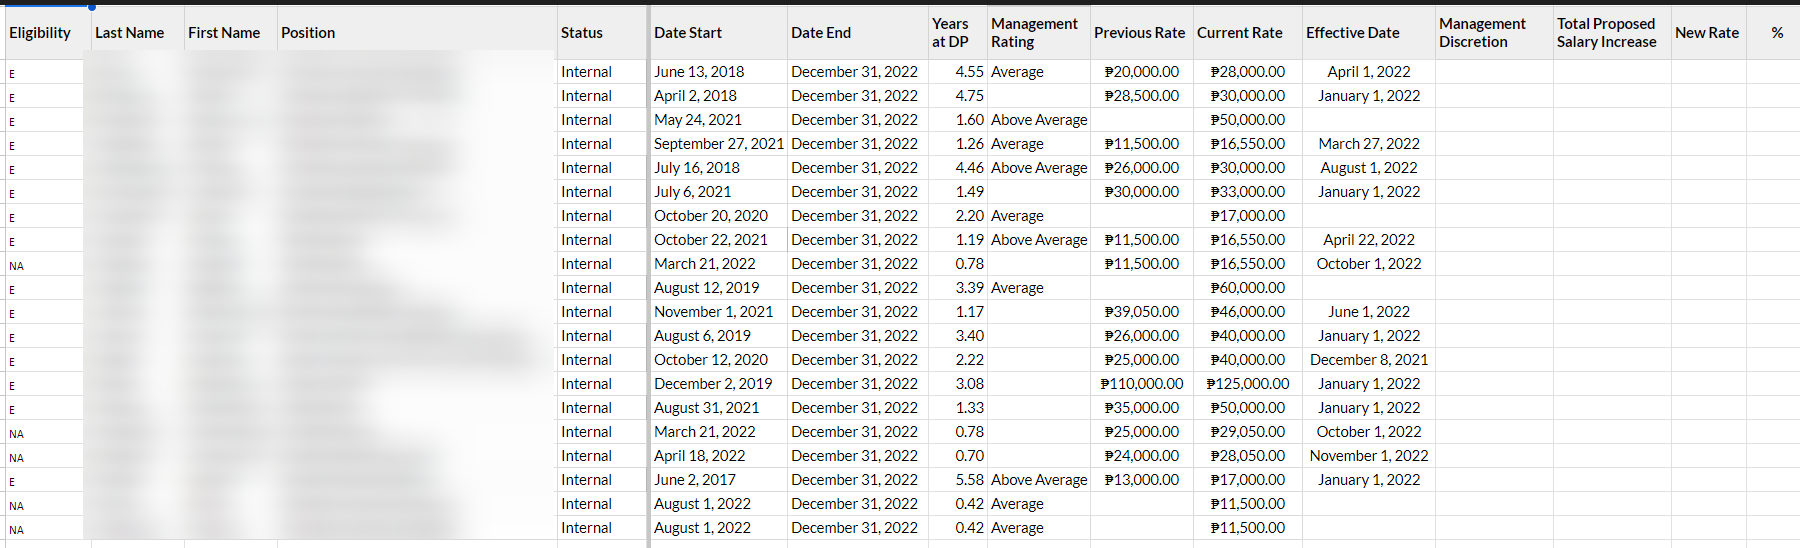Screen dimensions: 1800x548
Task: Click the New Rate column header
Action: 1707,33
